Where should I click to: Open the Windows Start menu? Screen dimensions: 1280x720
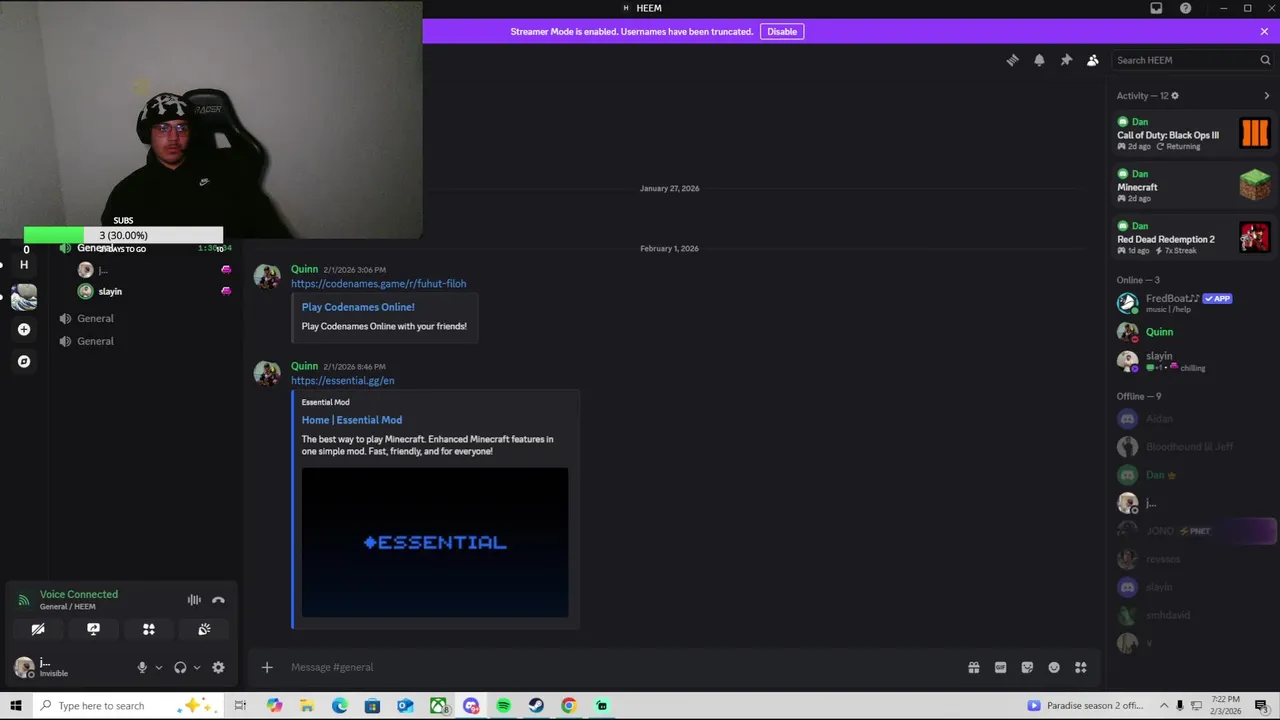tap(16, 705)
